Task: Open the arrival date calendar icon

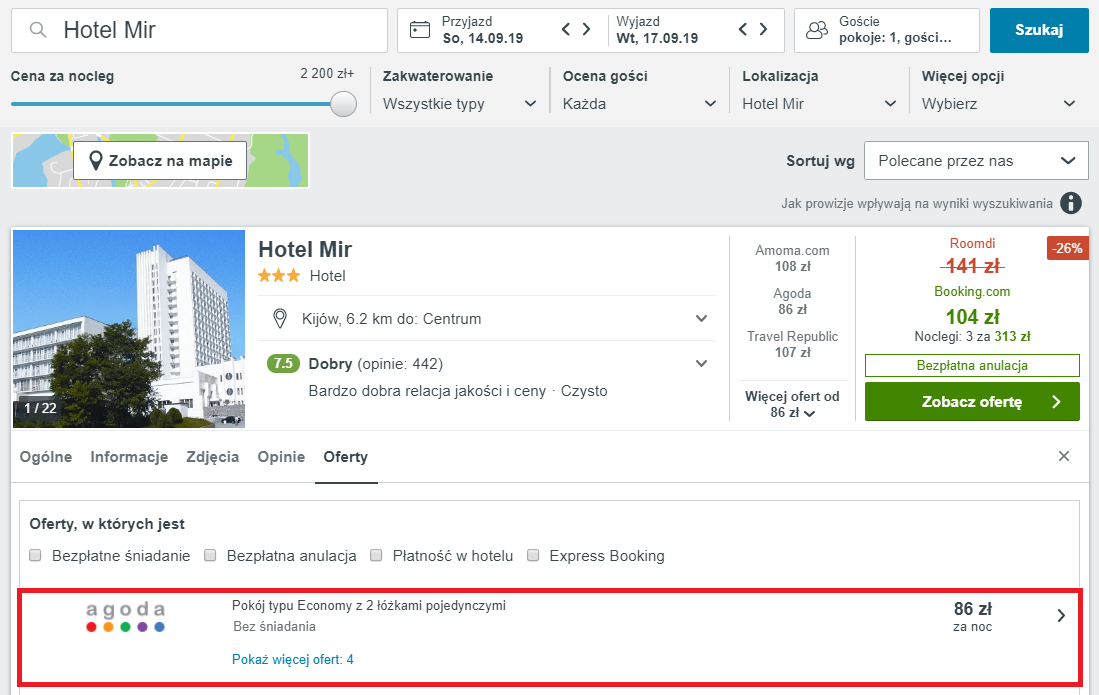Action: click(x=421, y=30)
